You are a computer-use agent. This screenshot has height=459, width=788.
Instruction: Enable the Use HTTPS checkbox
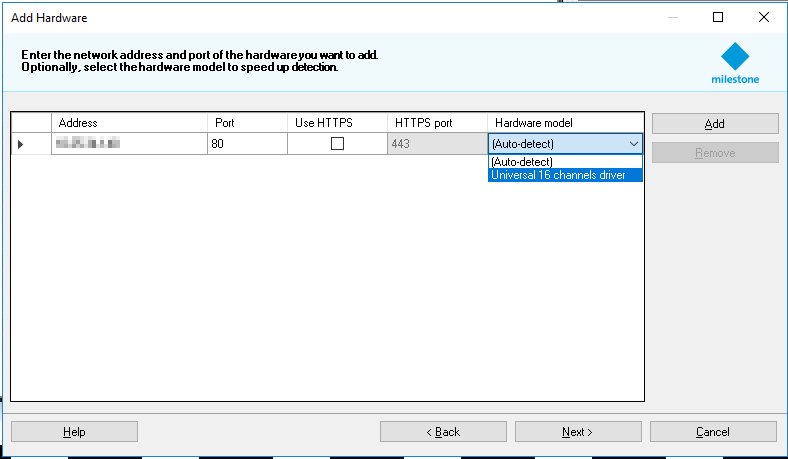(337, 144)
